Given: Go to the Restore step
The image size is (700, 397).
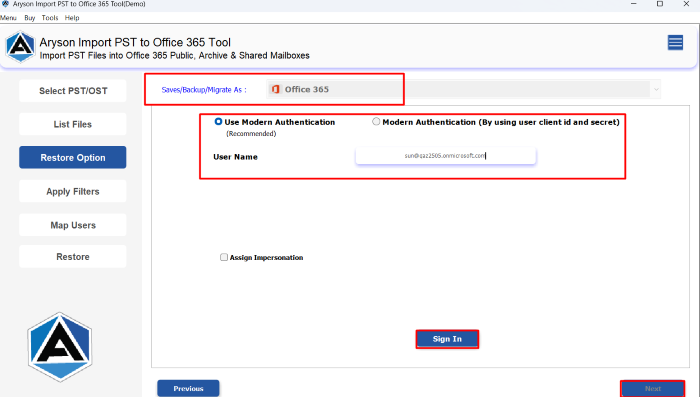Looking at the screenshot, I should point(73,257).
